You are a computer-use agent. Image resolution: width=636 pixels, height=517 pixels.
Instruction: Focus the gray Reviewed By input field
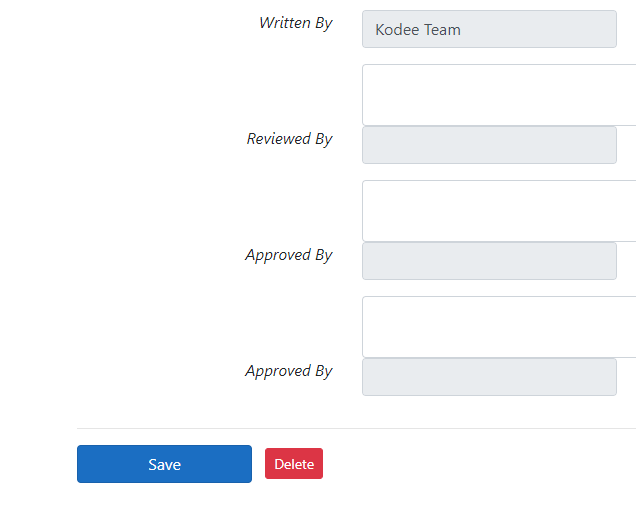click(489, 145)
